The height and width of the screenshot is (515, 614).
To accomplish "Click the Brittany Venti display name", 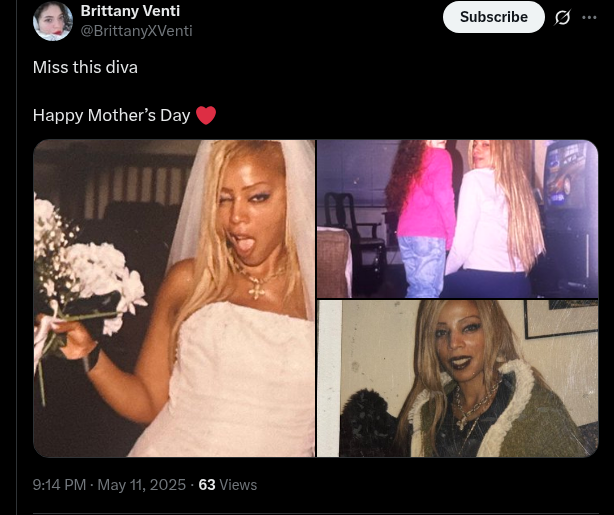I will pos(130,11).
